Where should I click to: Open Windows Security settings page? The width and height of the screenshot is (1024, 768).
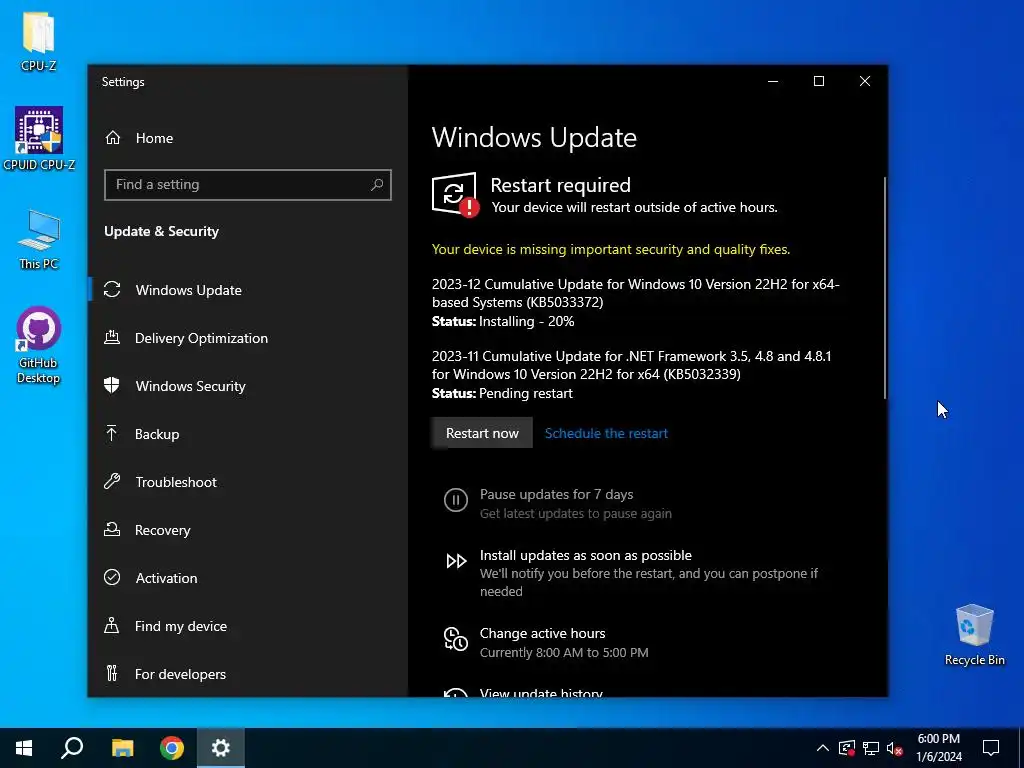pyautogui.click(x=248, y=386)
